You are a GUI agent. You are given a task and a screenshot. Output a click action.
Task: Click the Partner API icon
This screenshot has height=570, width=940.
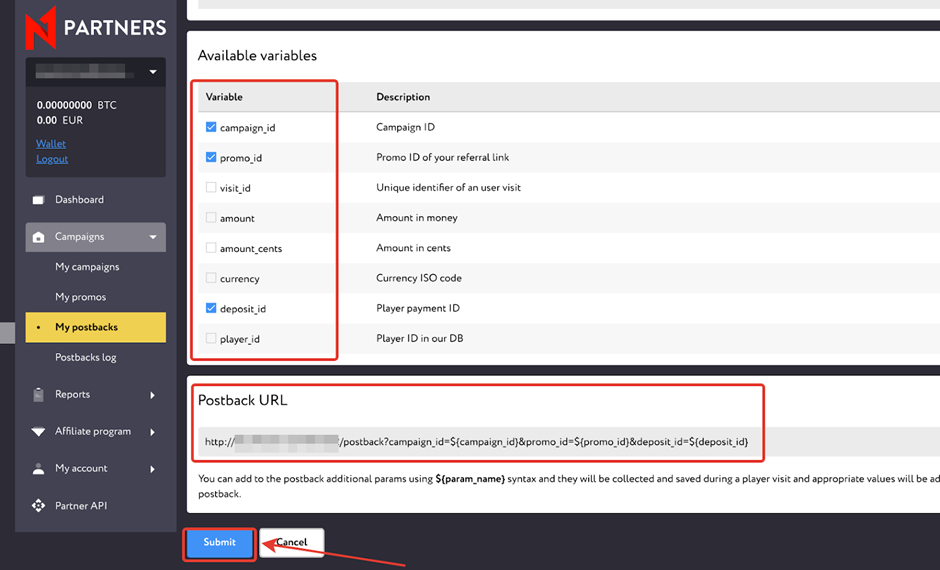tap(39, 506)
